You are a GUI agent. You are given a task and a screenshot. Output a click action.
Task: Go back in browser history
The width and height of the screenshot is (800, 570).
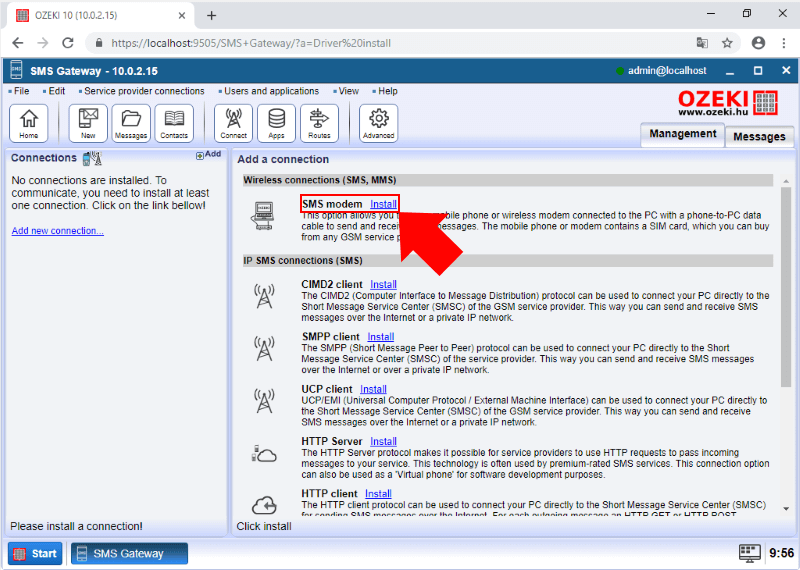pyautogui.click(x=18, y=43)
